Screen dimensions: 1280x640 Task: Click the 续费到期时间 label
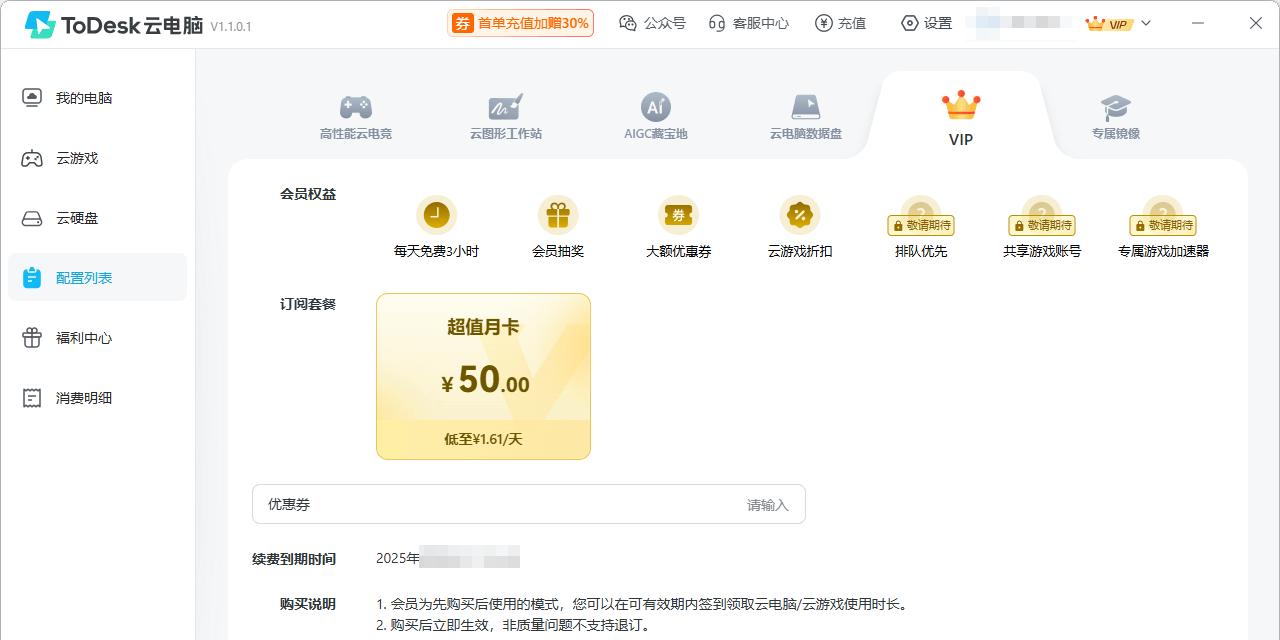coord(294,559)
